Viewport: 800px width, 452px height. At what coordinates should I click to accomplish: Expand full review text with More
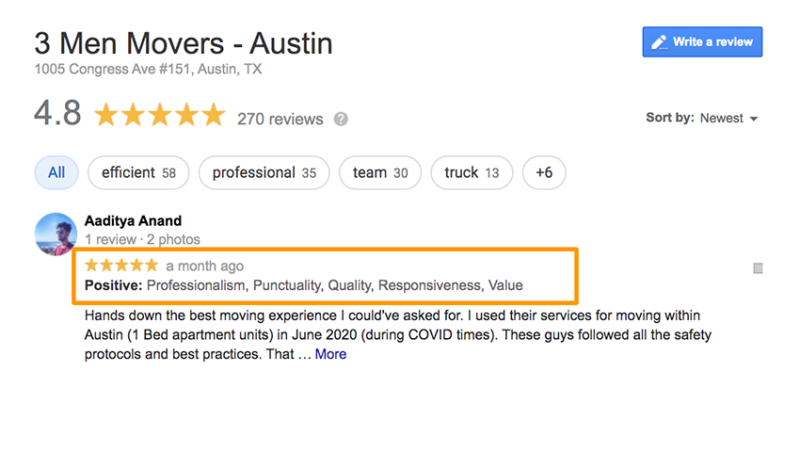pos(331,354)
